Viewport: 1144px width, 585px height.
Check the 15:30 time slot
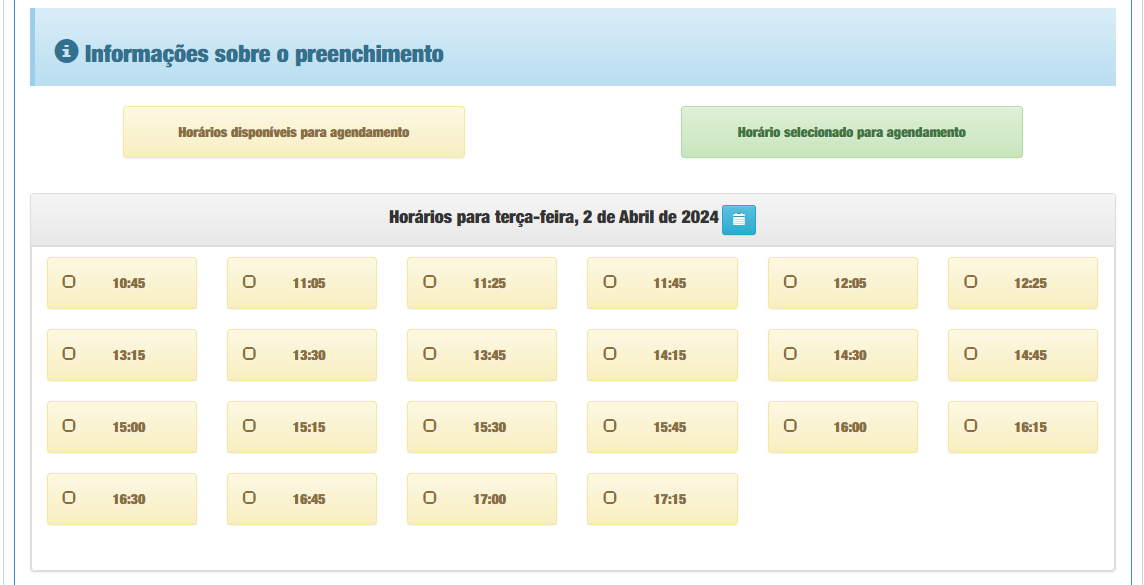click(430, 425)
